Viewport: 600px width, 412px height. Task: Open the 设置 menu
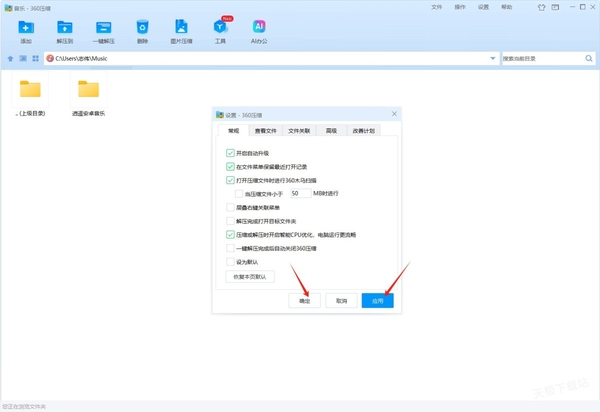[x=483, y=7]
